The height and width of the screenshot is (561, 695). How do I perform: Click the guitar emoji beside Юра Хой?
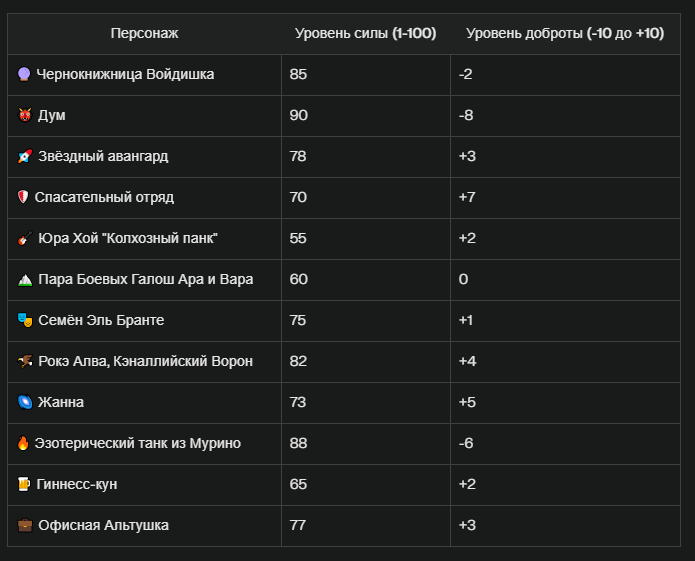(x=25, y=238)
